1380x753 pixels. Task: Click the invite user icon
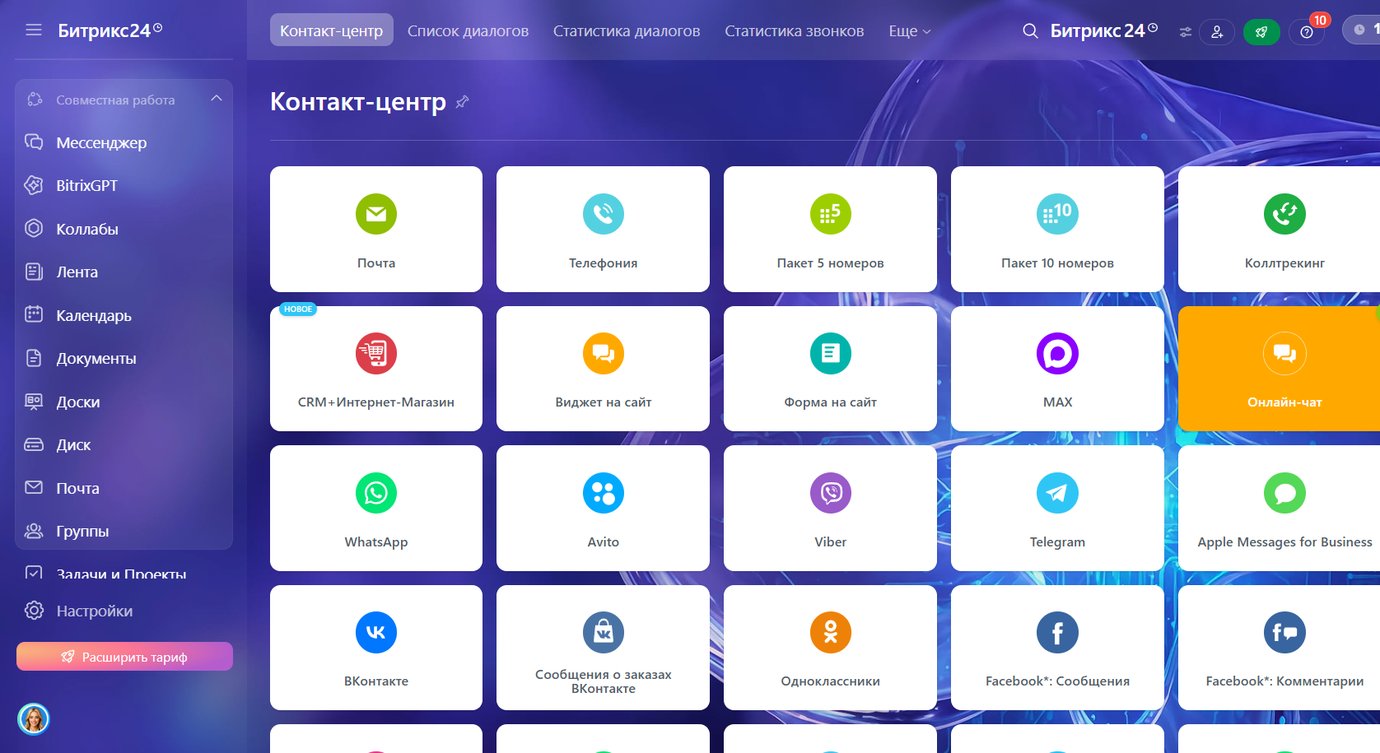[x=1217, y=32]
